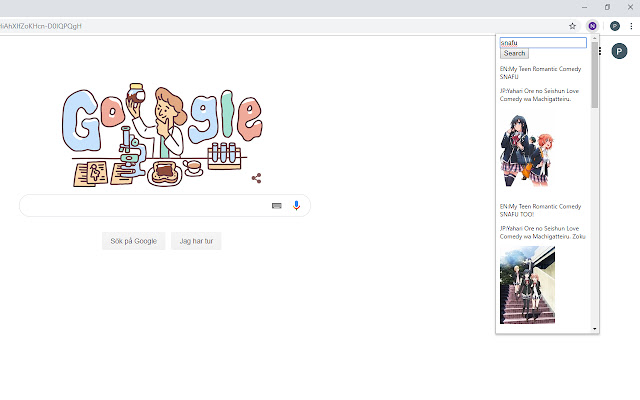Open Chrome three-dot menu
This screenshot has height=400, width=640.
pyautogui.click(x=632, y=26)
